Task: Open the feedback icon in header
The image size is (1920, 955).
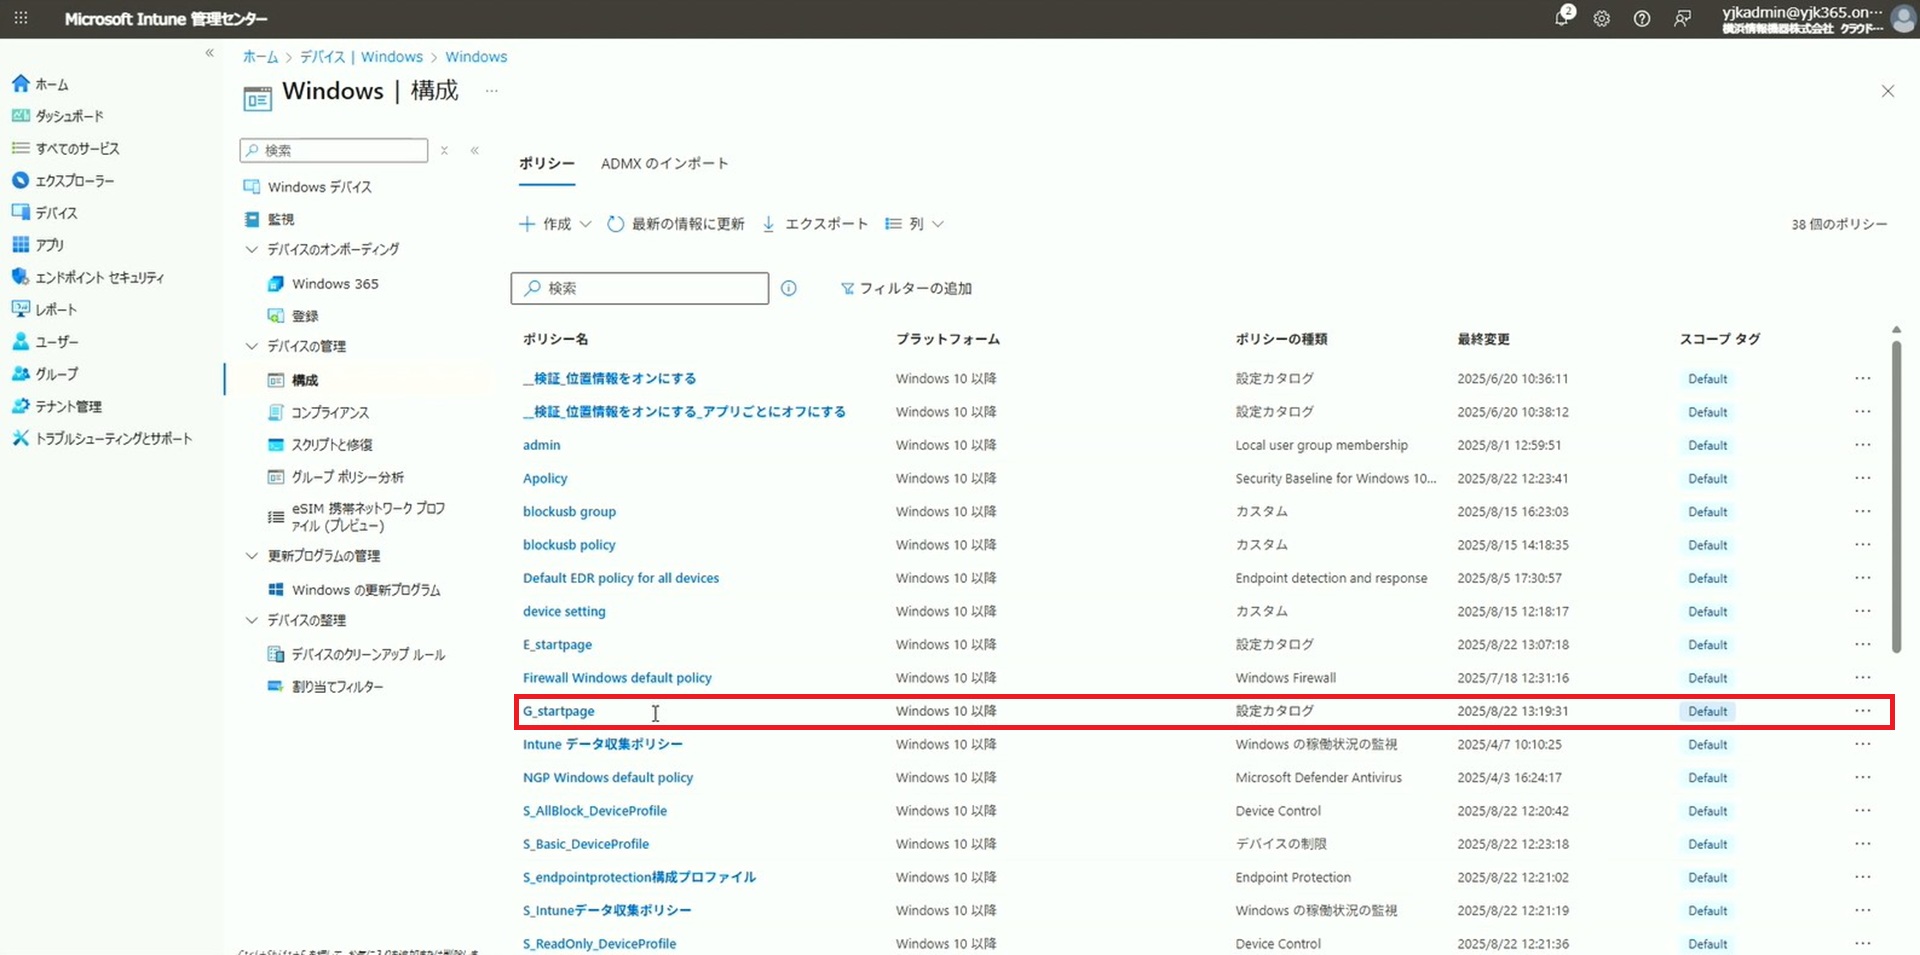Action: pyautogui.click(x=1682, y=18)
